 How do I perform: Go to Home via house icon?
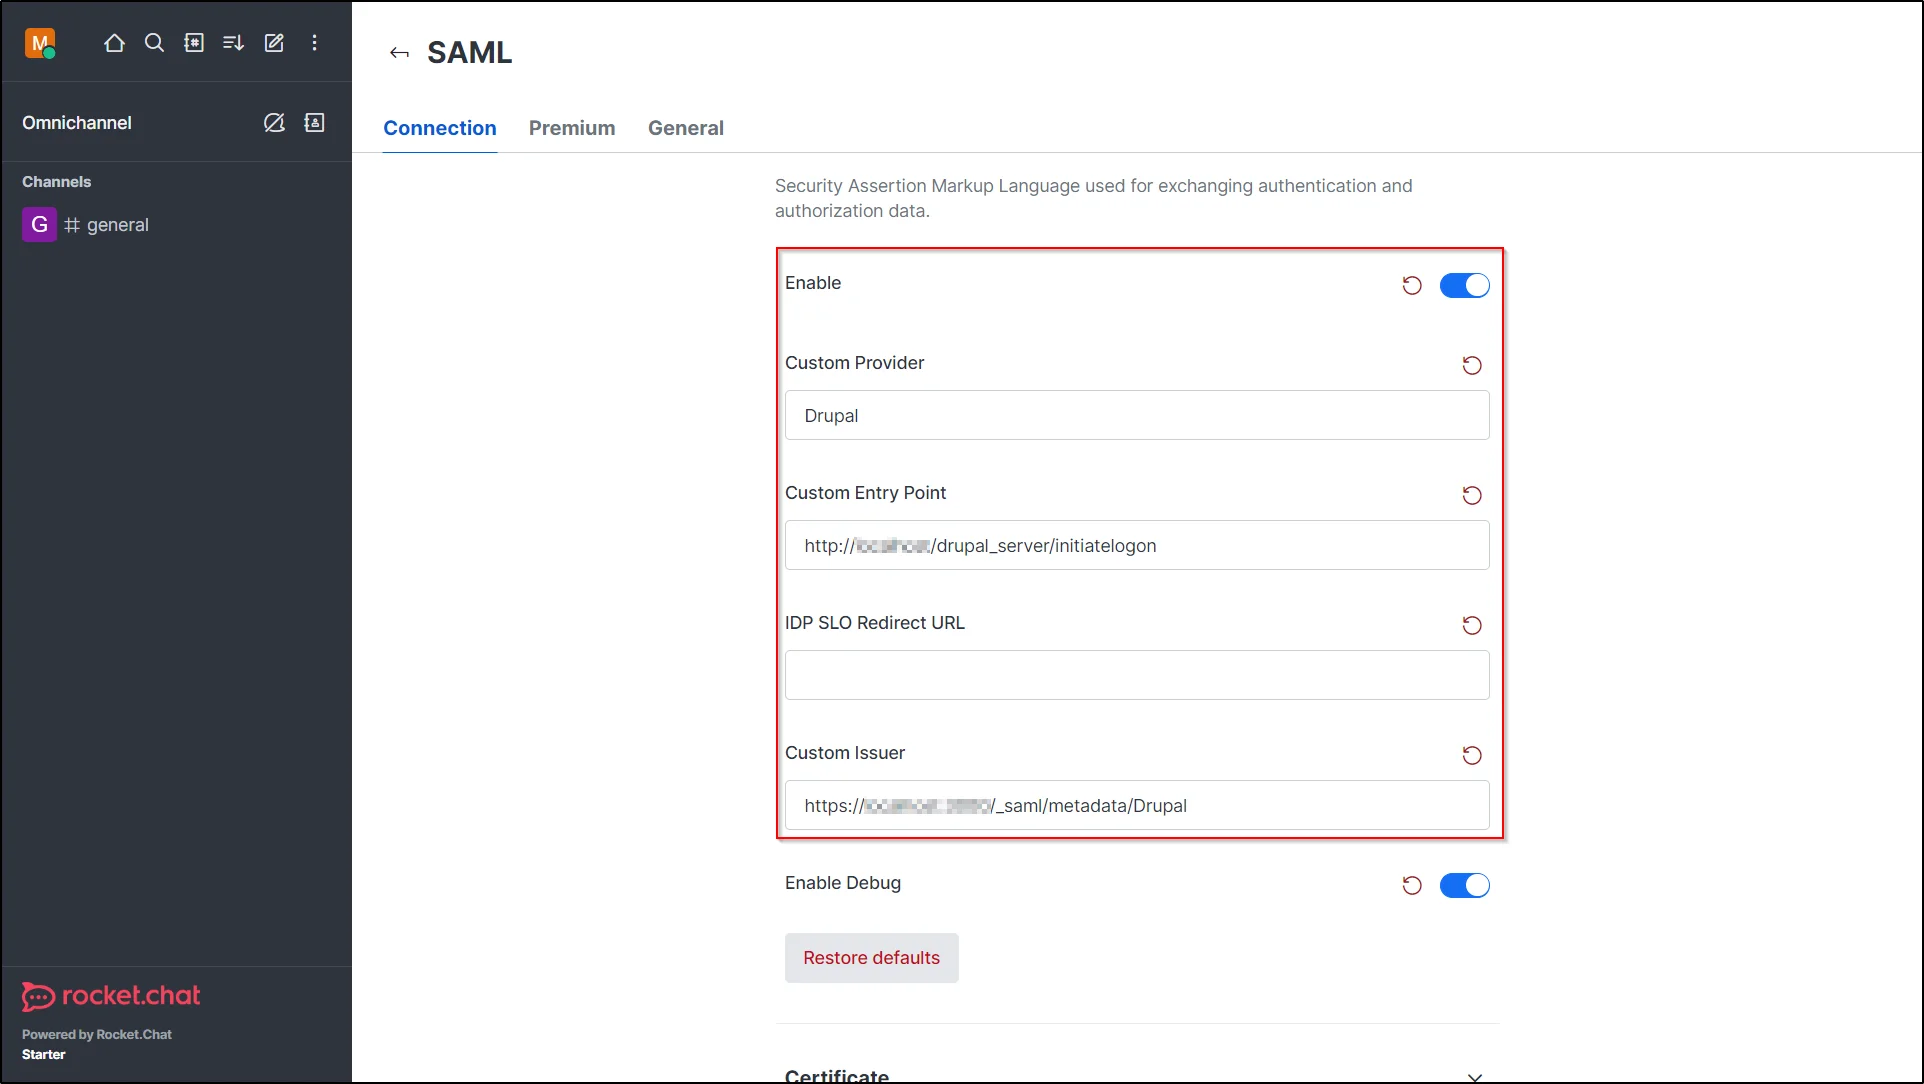(x=114, y=43)
